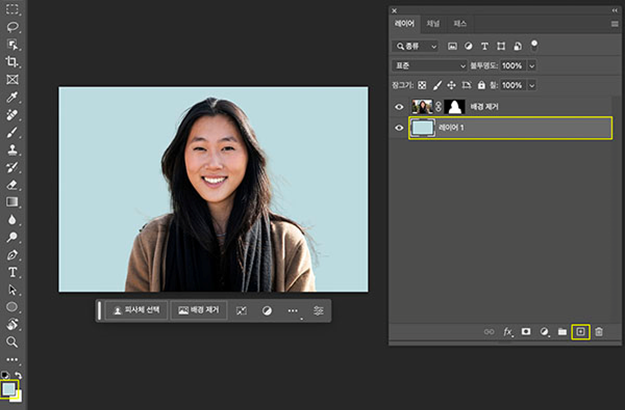
Task: Open the 표준 blend mode dropdown
Action: (x=429, y=65)
